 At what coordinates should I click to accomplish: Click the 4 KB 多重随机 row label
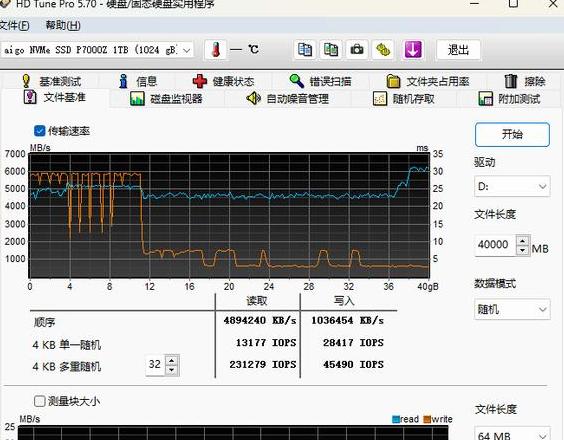tap(67, 367)
